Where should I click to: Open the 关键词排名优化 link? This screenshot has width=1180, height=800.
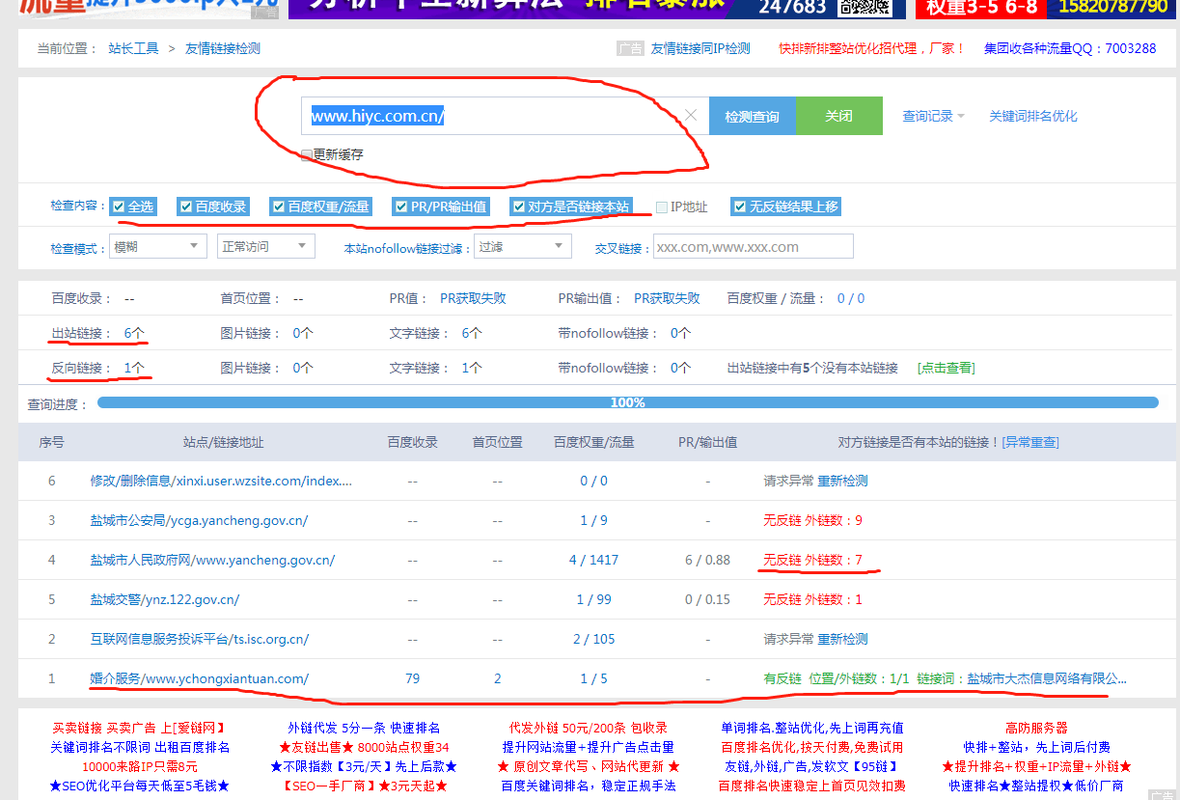[x=1032, y=116]
